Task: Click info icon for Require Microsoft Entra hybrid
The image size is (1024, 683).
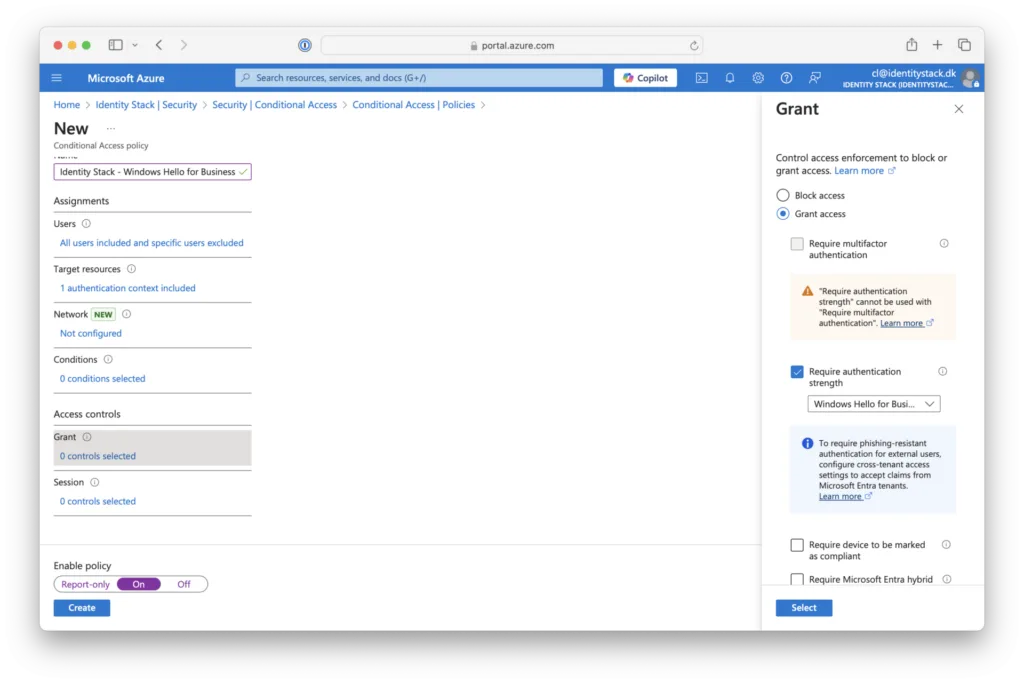Action: pos(947,579)
